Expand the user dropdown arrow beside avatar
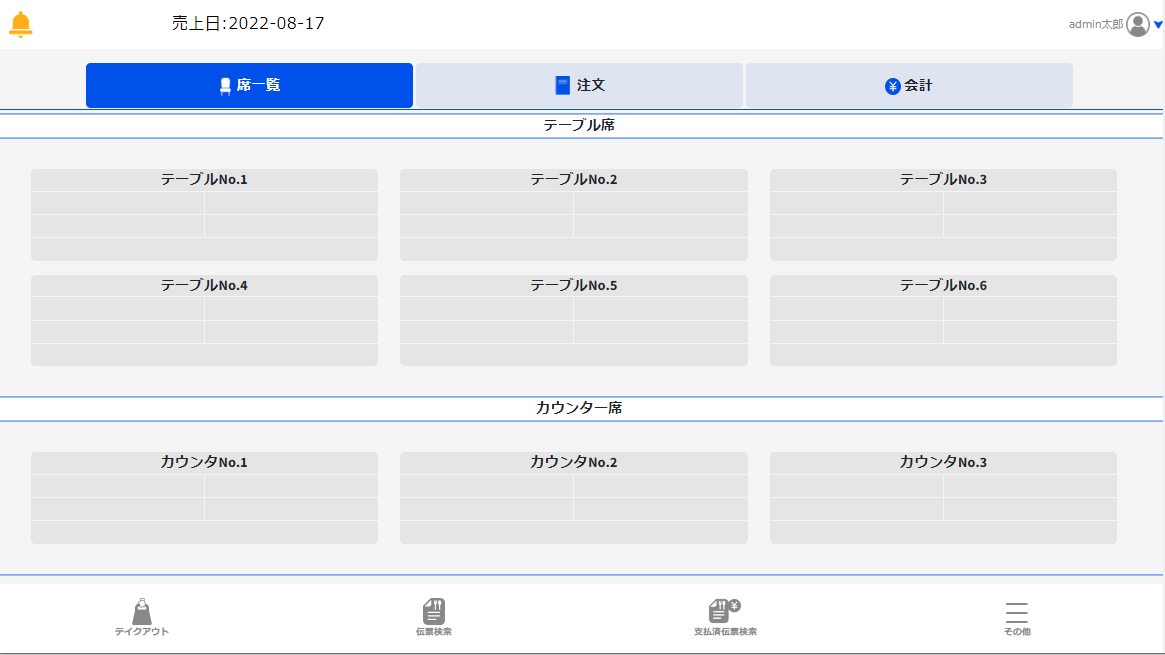Image resolution: width=1165 pixels, height=655 pixels. [1158, 25]
